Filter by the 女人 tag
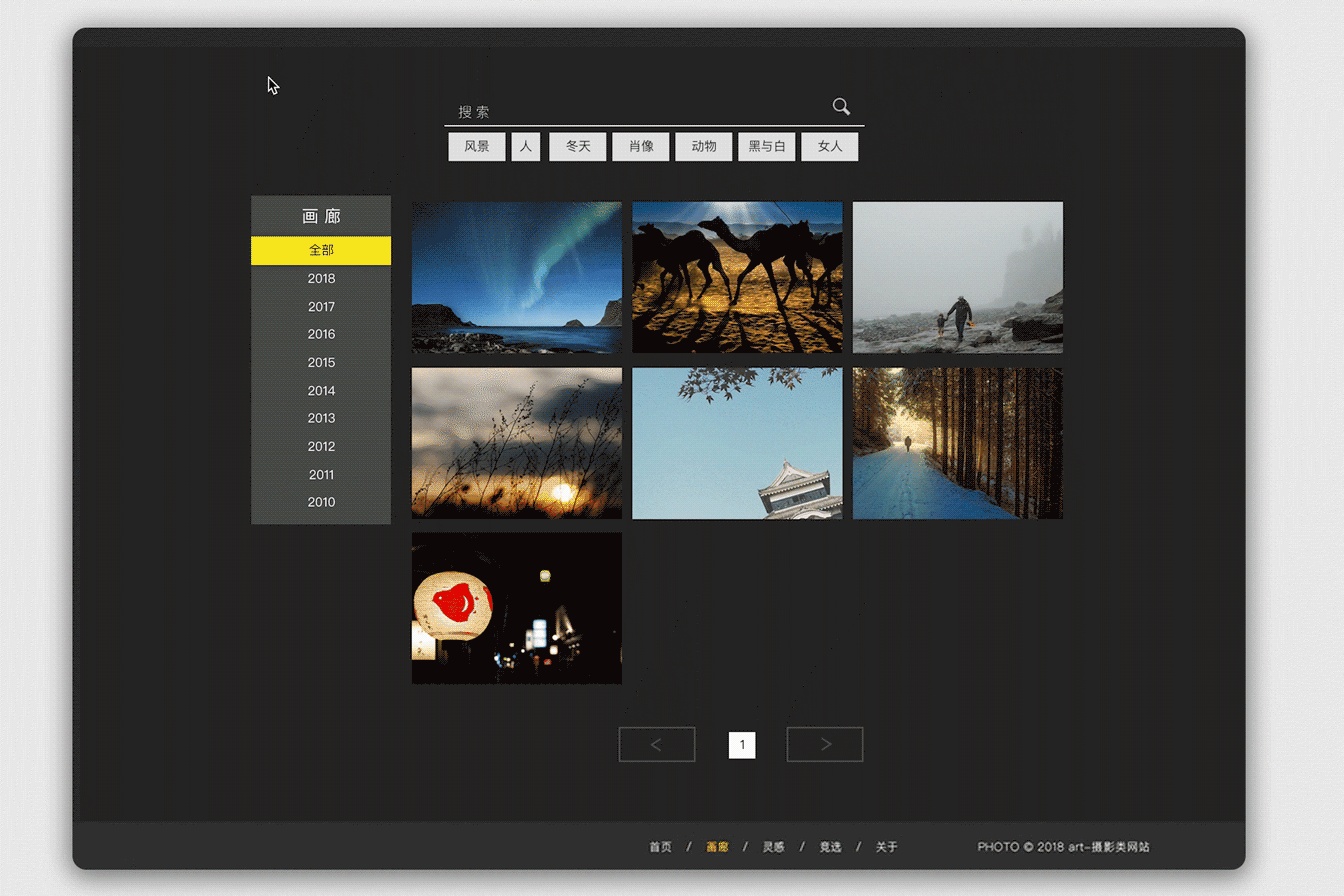The height and width of the screenshot is (896, 1344). (x=830, y=146)
